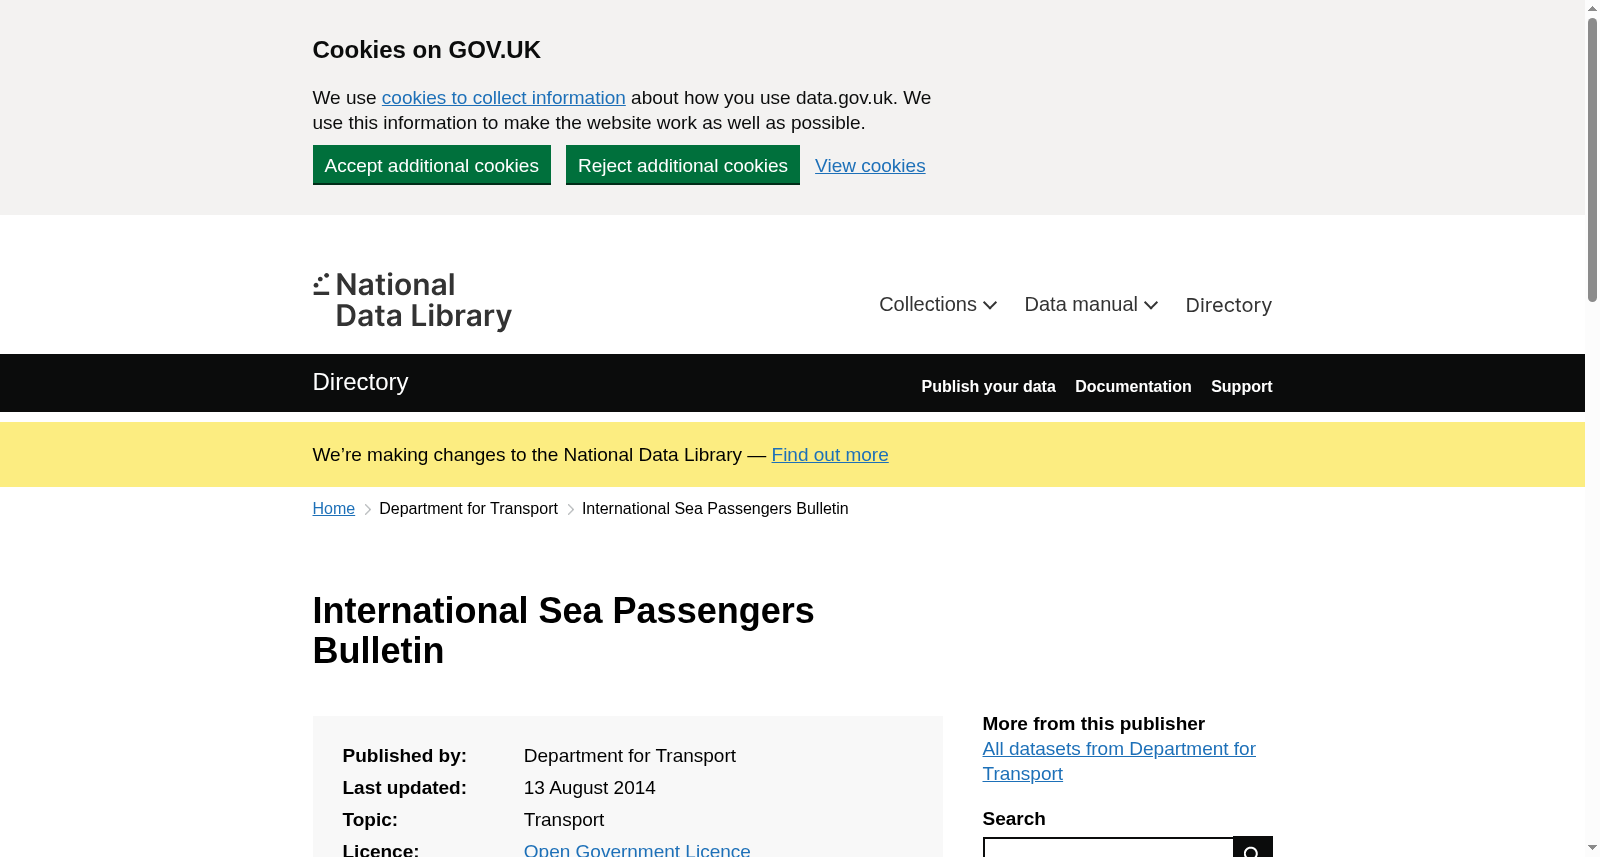Follow the Find out more link
The height and width of the screenshot is (857, 1600).
830,455
